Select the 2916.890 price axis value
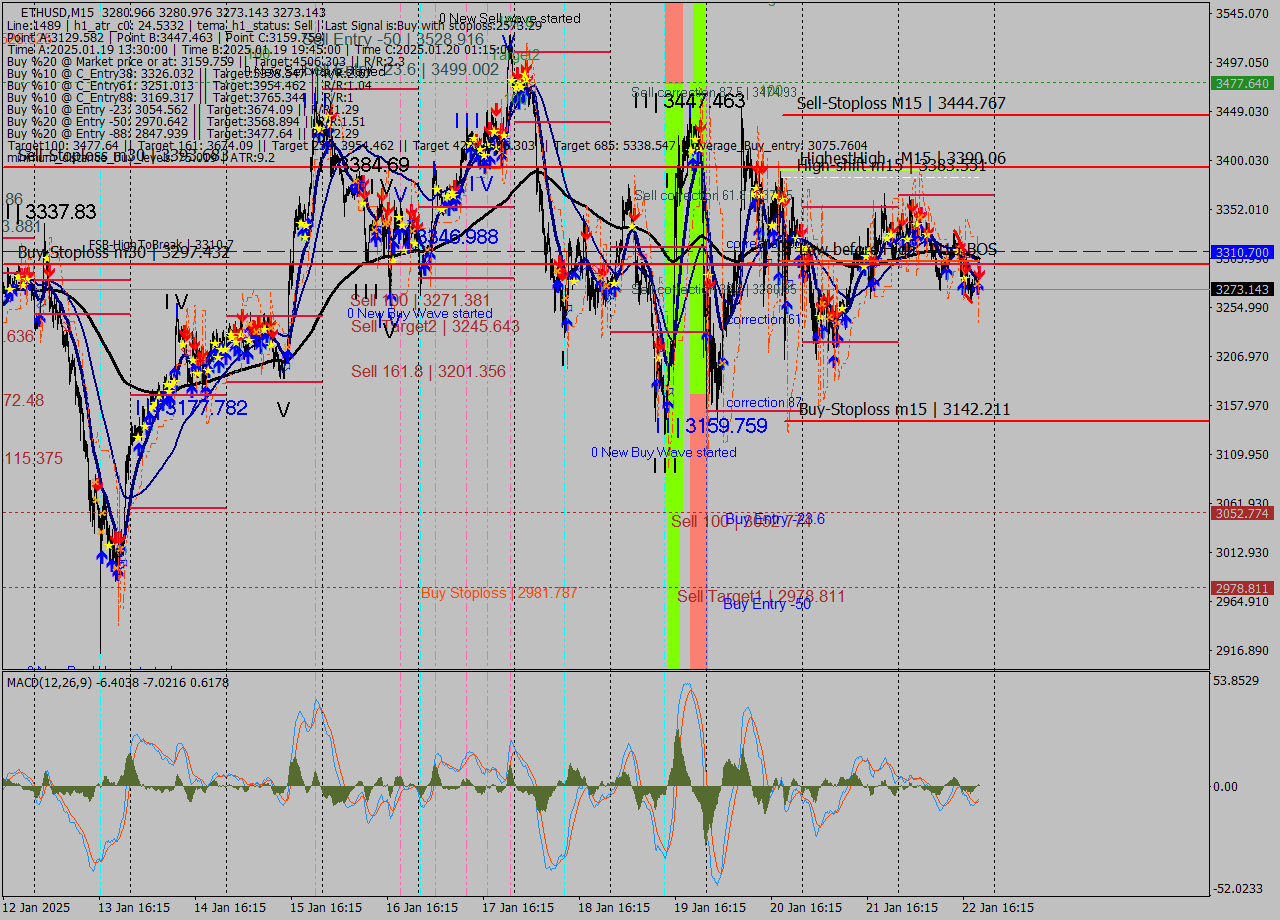This screenshot has width=1280, height=920. pos(1242,650)
